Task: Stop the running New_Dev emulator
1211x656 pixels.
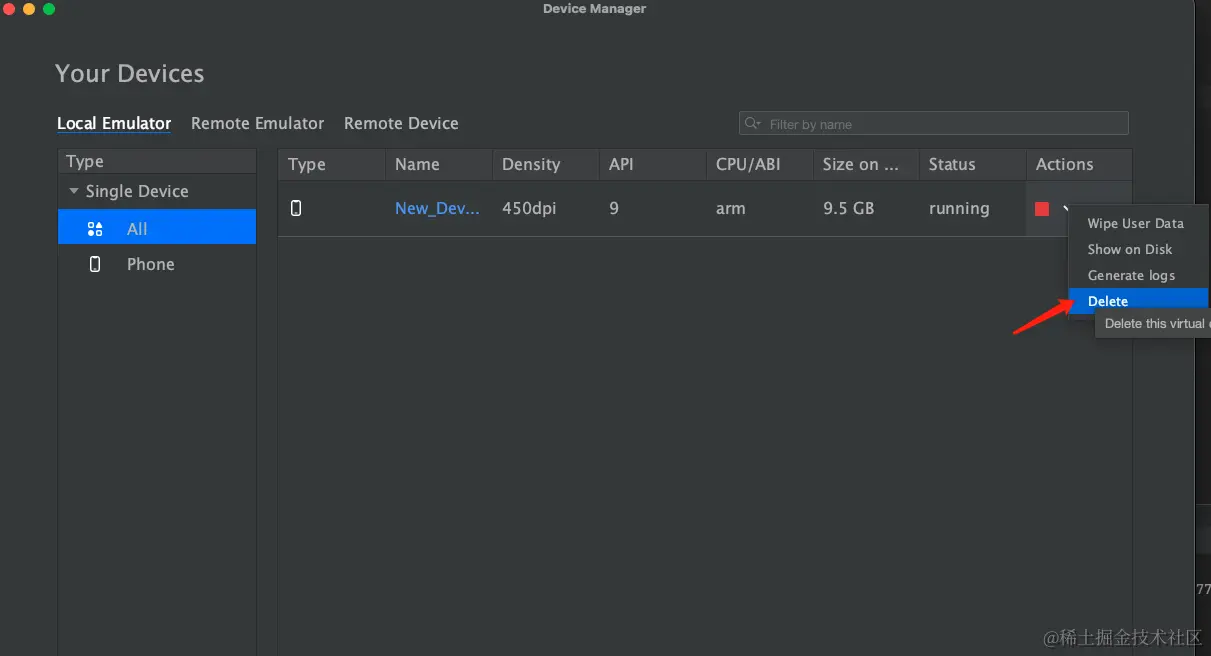Action: tap(1042, 209)
